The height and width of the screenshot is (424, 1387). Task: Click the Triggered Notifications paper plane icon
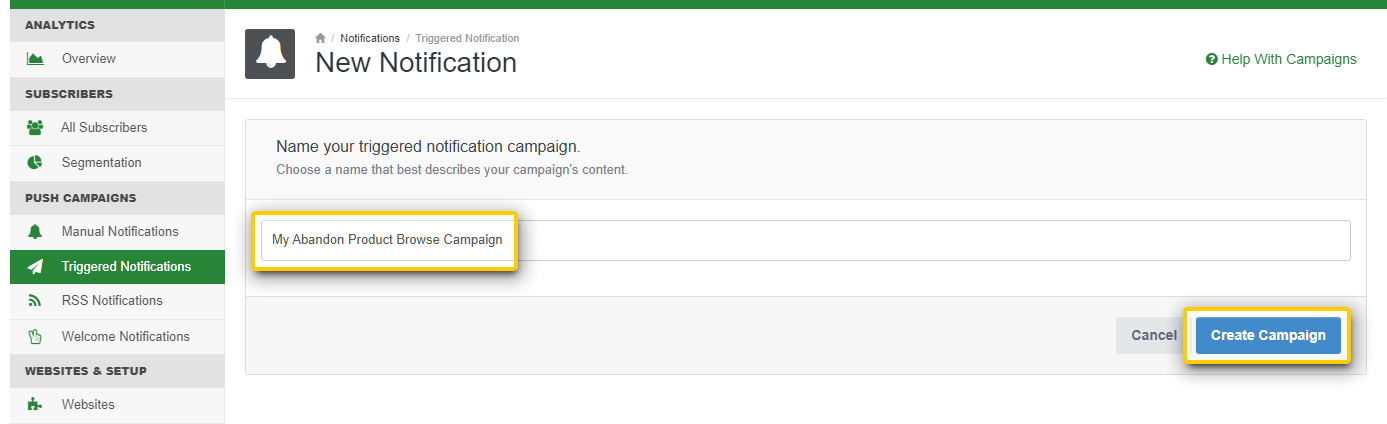(x=35, y=267)
